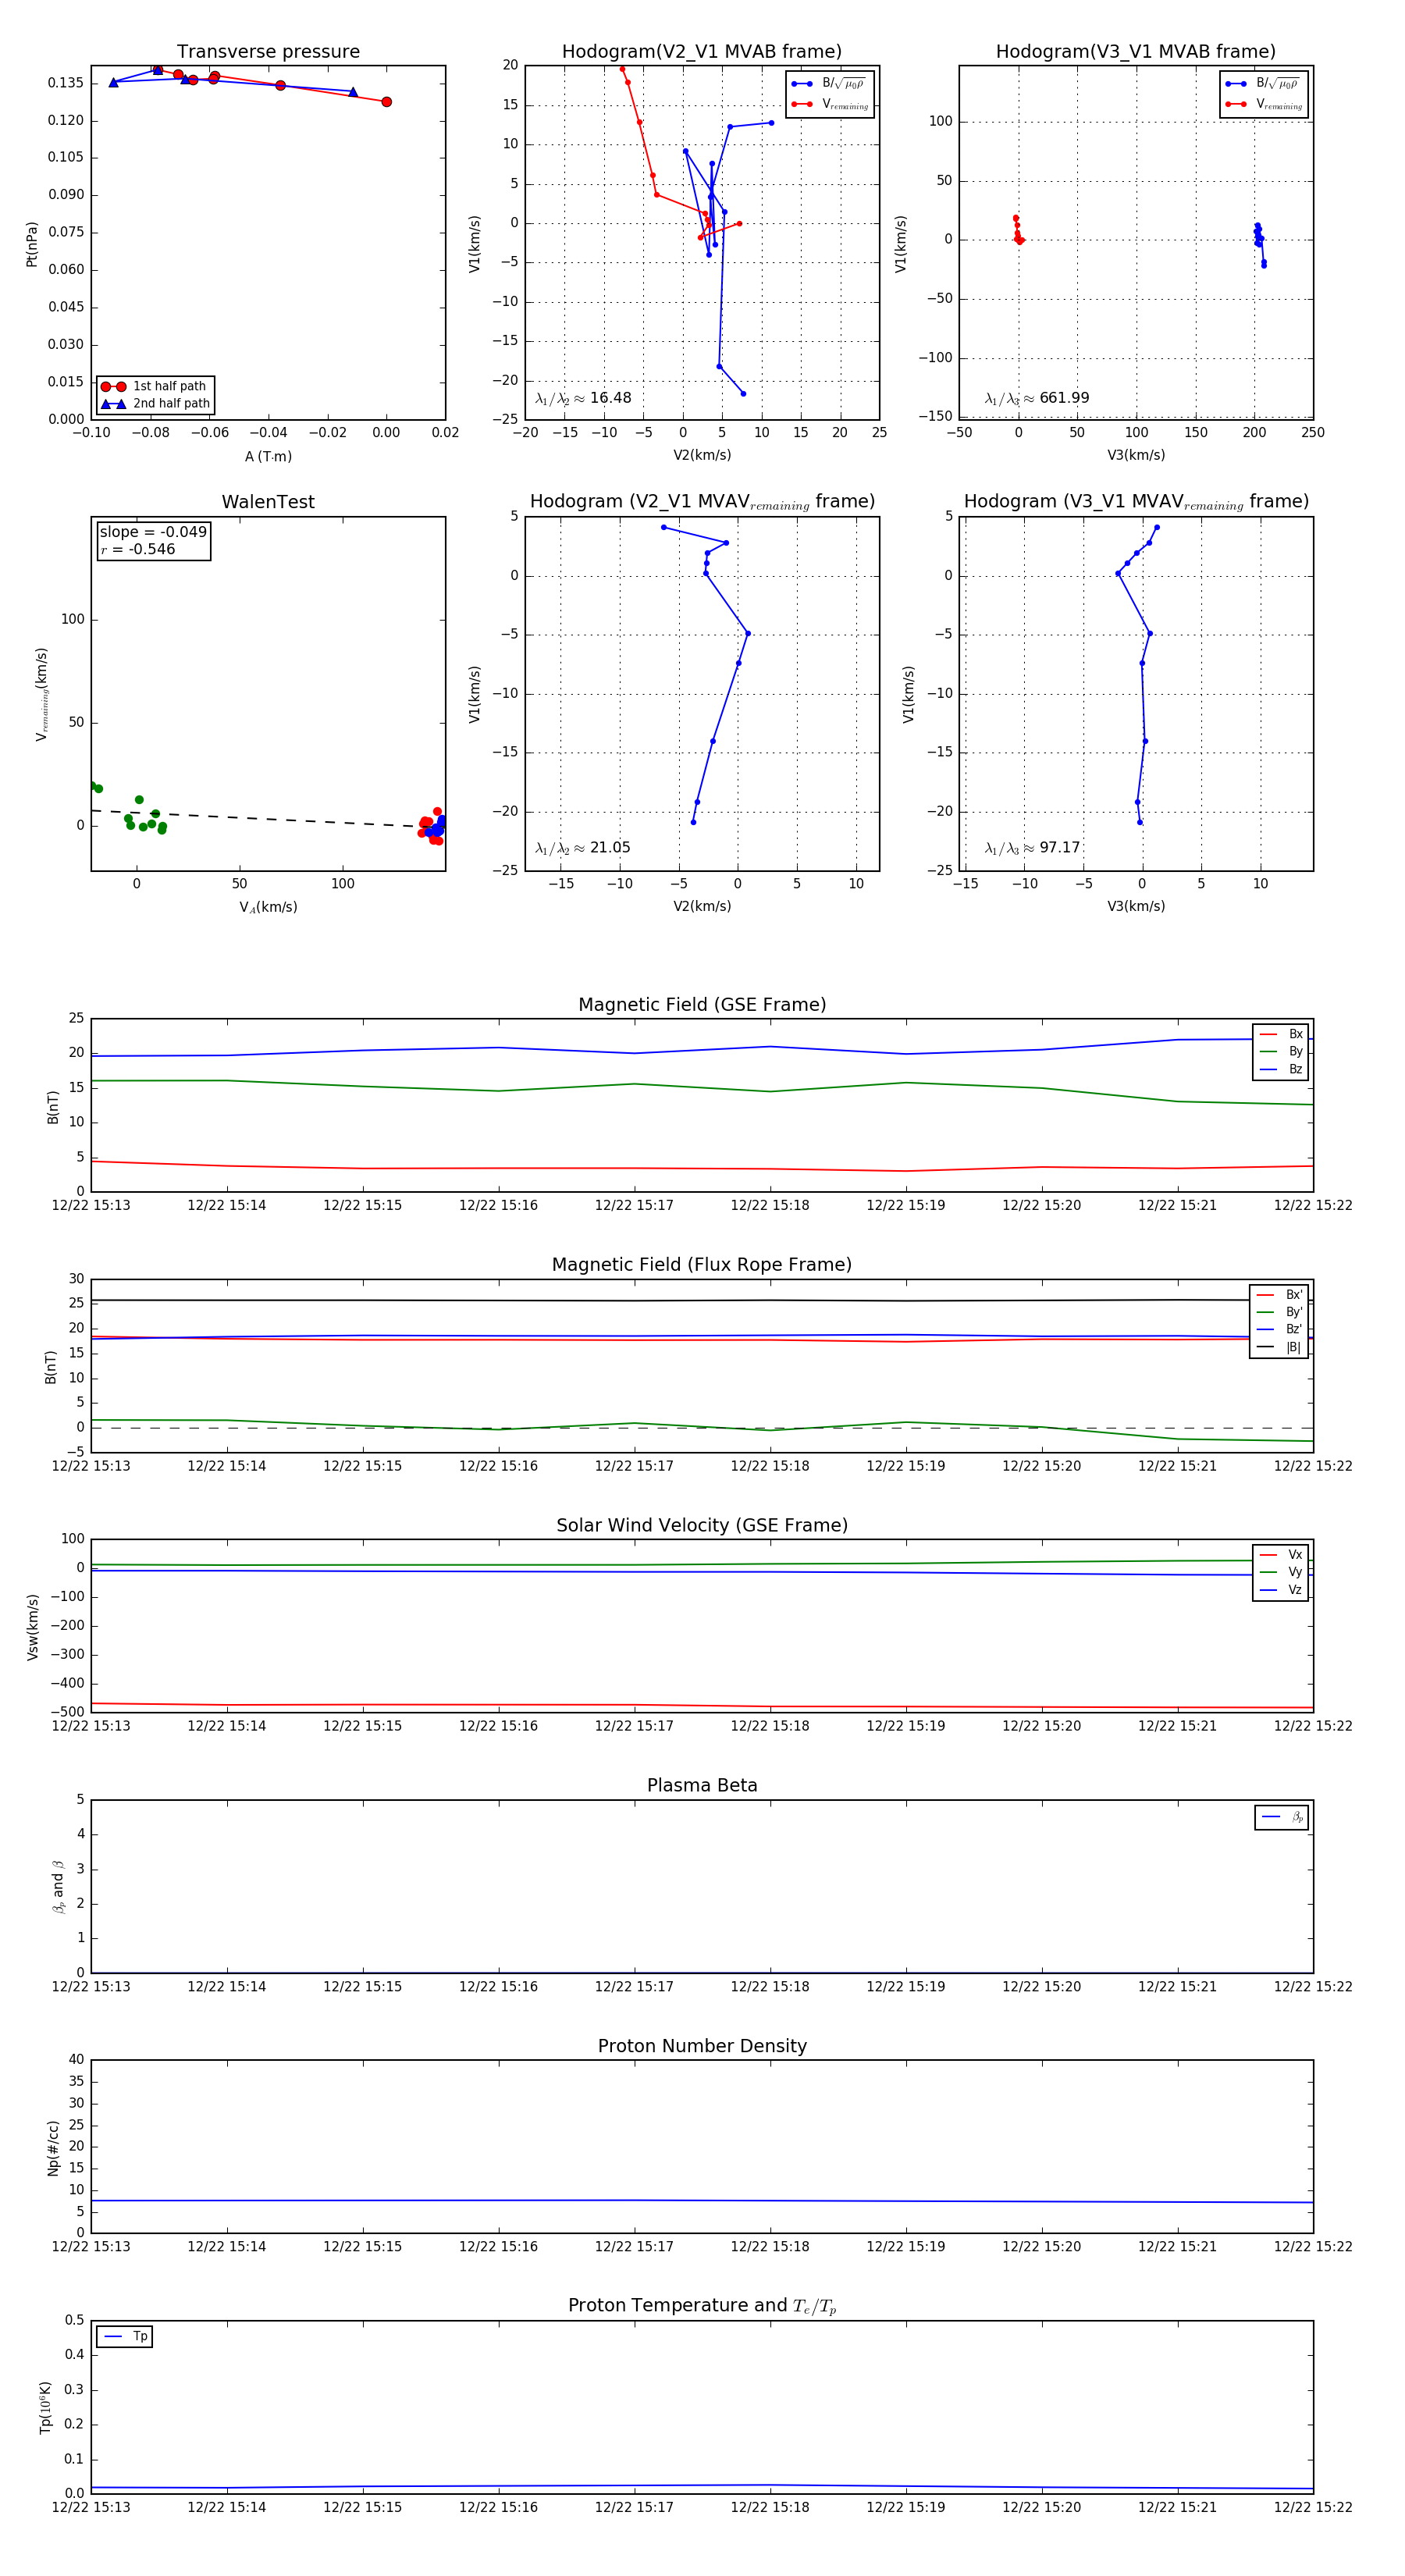1405x2576 pixels.
Task: Click the "slope = -0.049" annotation
Action: (x=153, y=532)
